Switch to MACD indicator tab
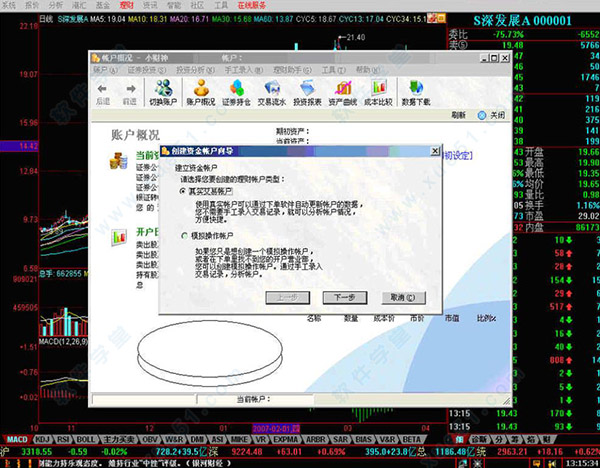 18,439
